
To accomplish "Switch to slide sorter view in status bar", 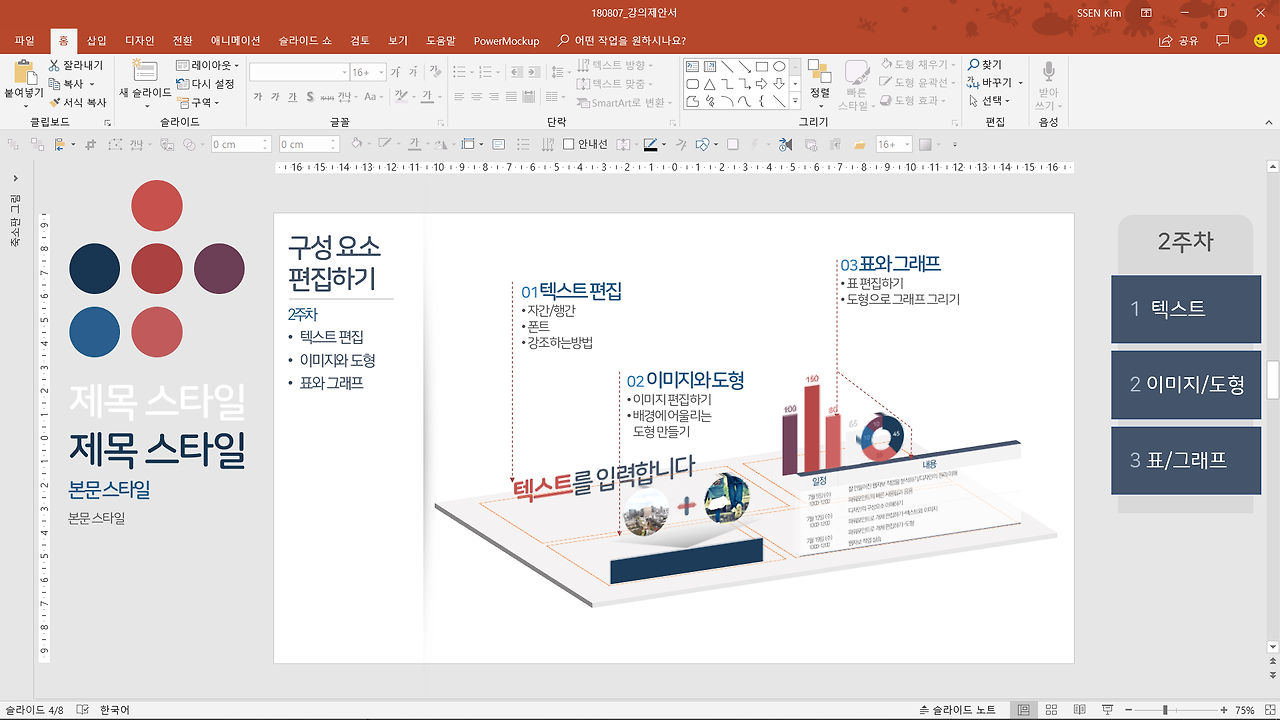I will pyautogui.click(x=1050, y=710).
